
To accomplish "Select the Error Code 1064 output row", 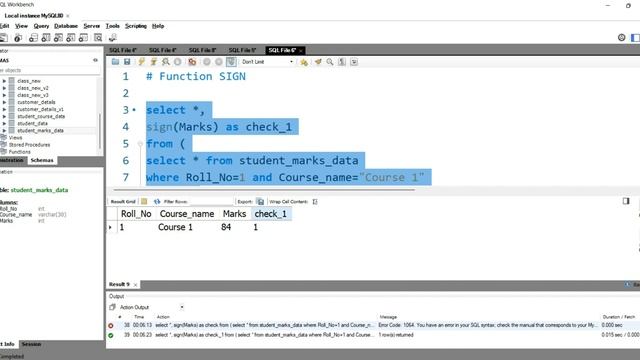I will (x=373, y=325).
